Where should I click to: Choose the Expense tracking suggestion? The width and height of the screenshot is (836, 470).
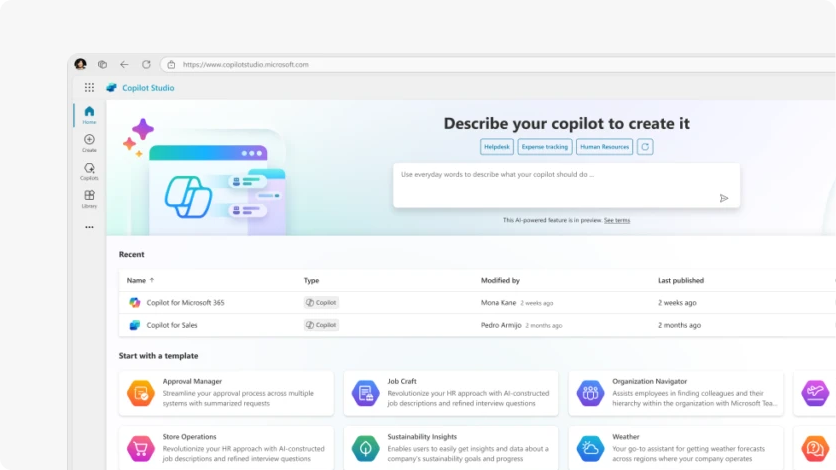[544, 147]
